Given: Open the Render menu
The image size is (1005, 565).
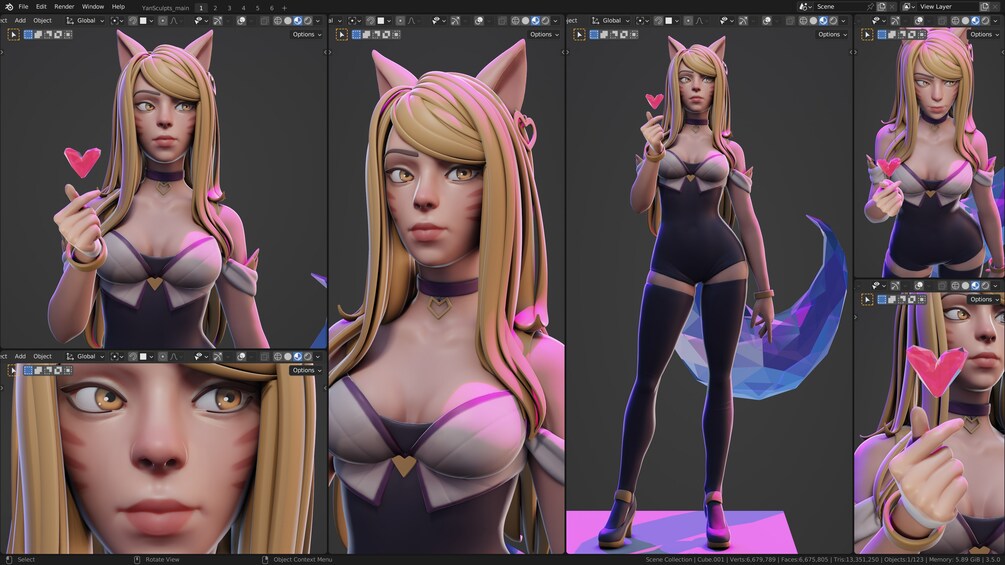Looking at the screenshot, I should point(64,6).
